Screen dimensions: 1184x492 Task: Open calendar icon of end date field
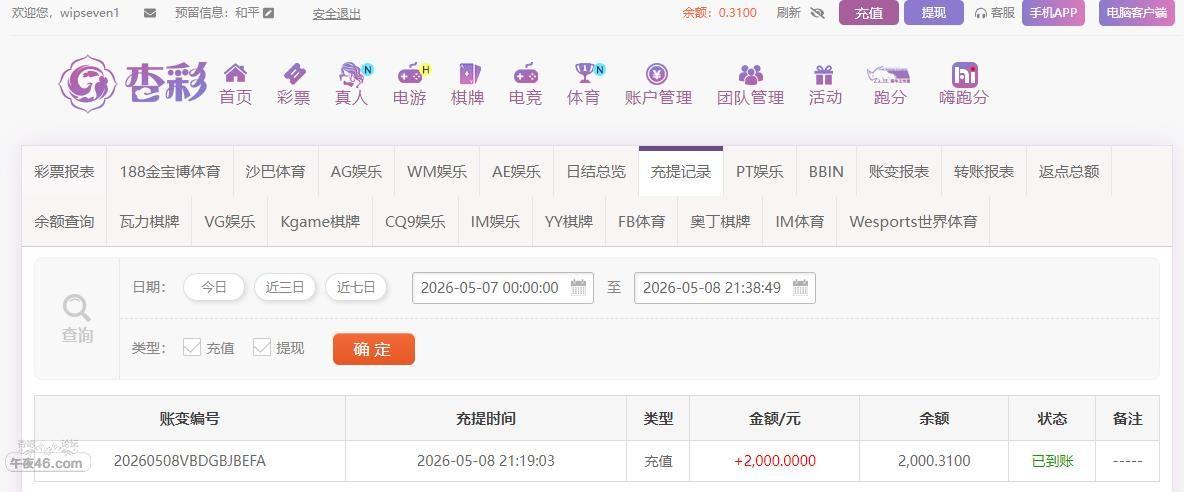pyautogui.click(x=800, y=288)
